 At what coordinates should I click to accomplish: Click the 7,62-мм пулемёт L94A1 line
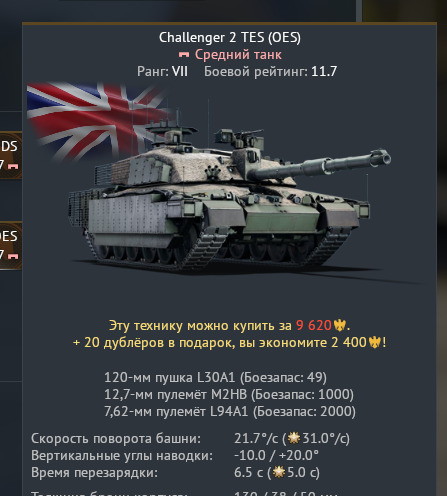pyautogui.click(x=230, y=411)
